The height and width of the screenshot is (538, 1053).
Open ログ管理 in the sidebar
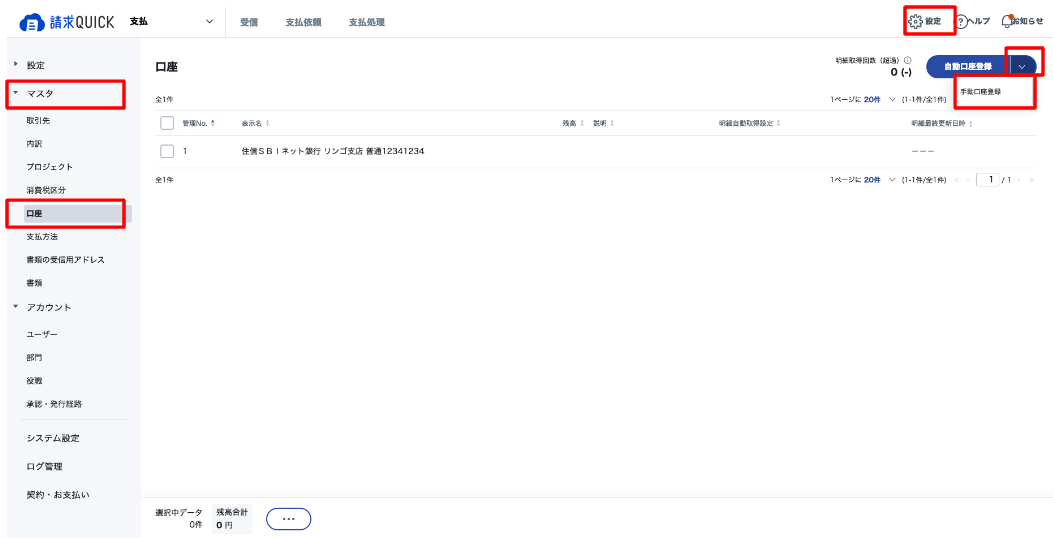pyautogui.click(x=44, y=466)
